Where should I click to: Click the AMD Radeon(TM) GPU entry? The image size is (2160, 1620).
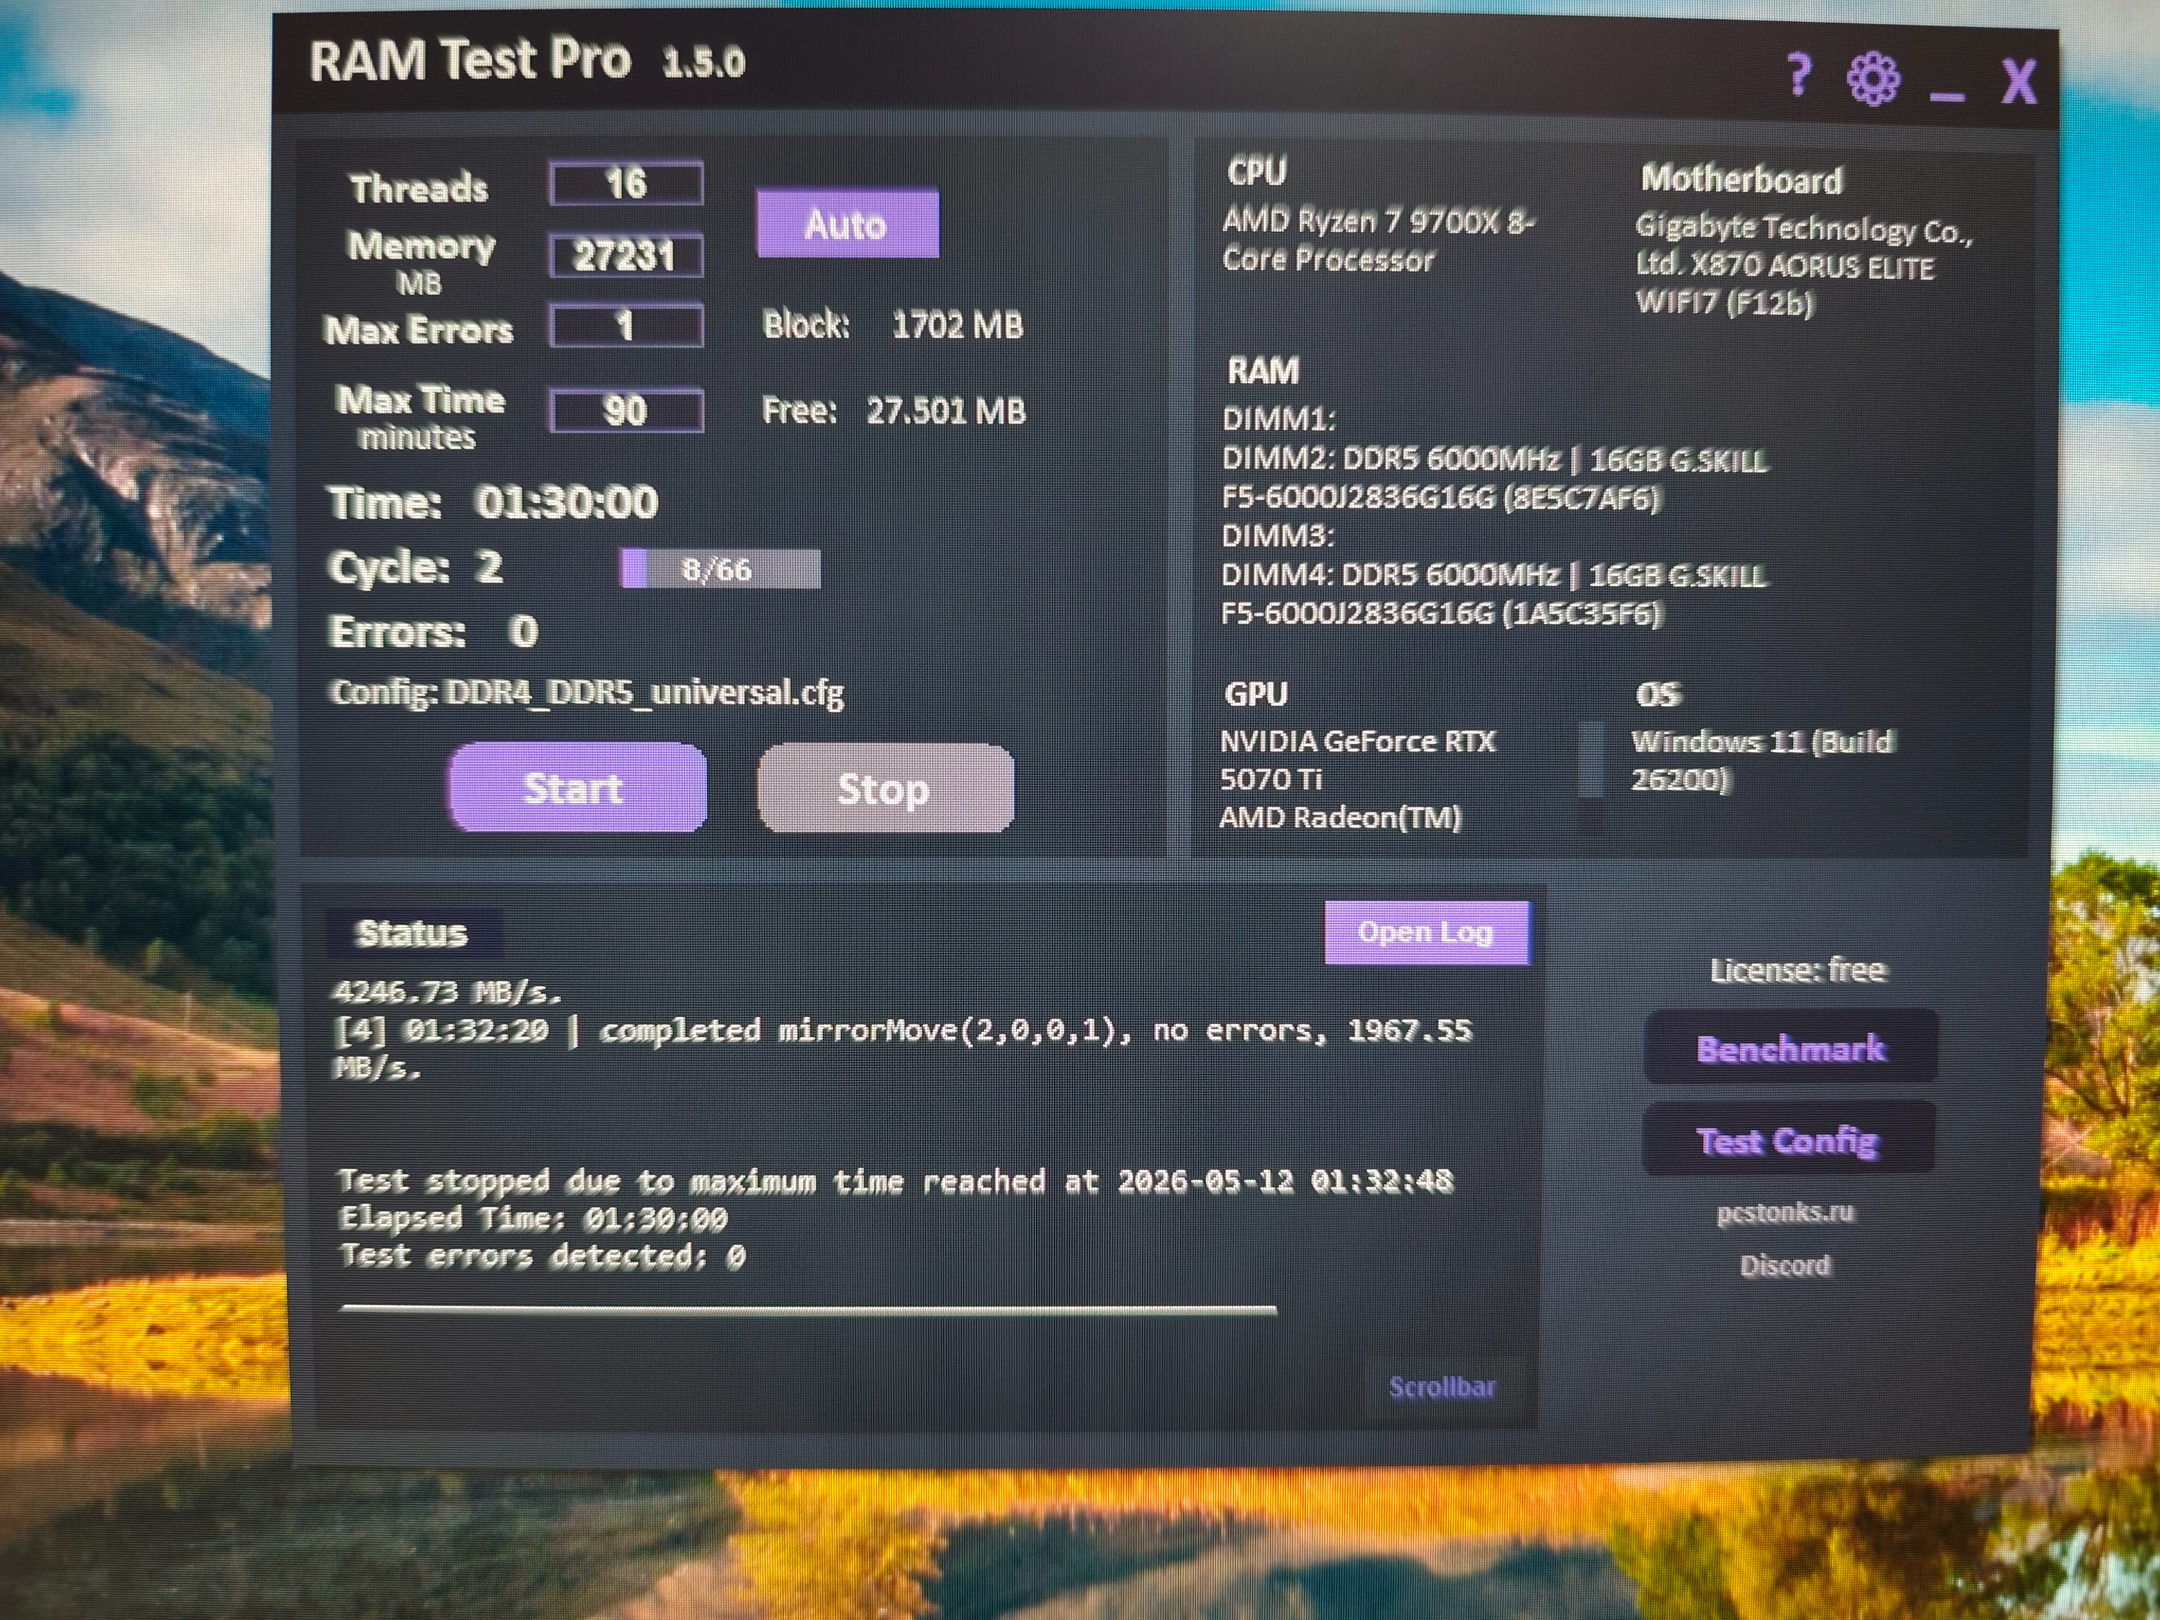tap(1340, 818)
